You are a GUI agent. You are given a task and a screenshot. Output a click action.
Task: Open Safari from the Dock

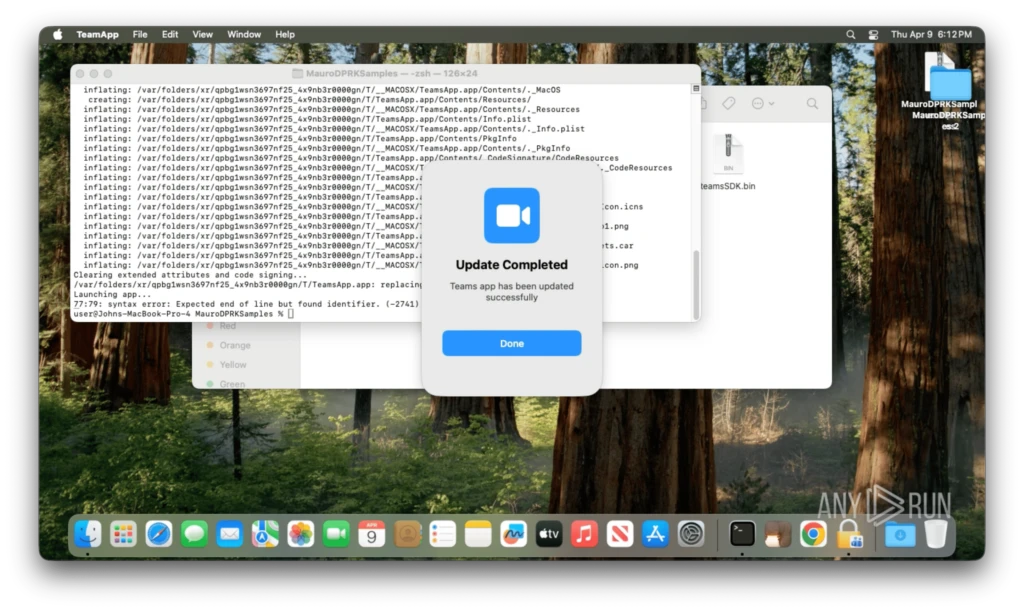pos(159,534)
